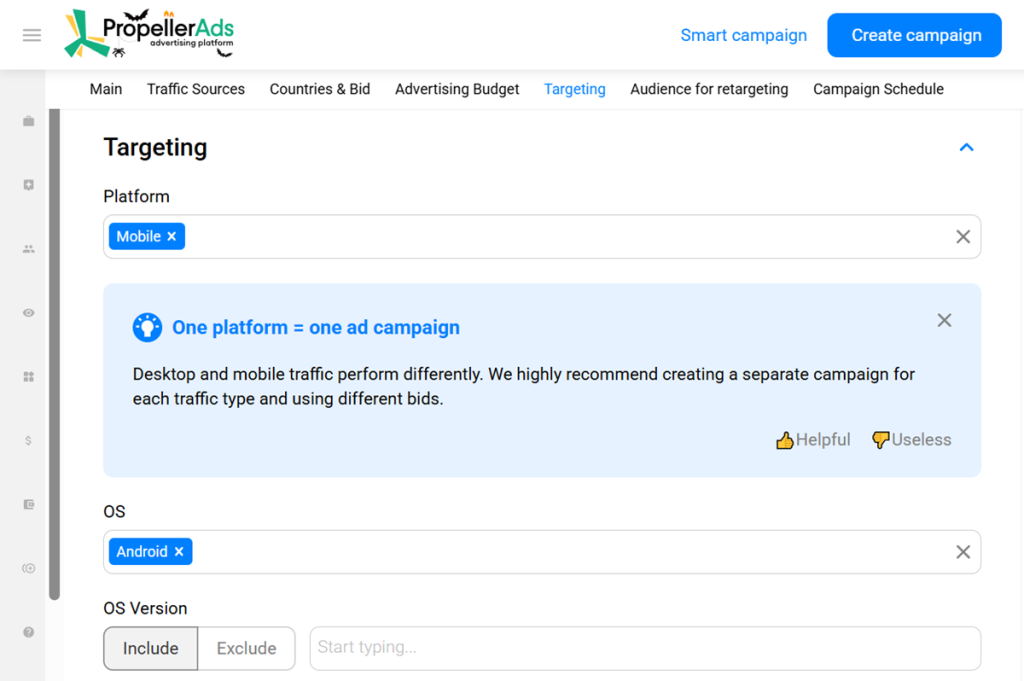Screen dimensions: 1024x681
Task: Open the audiences people icon in sidebar
Action: tap(29, 249)
